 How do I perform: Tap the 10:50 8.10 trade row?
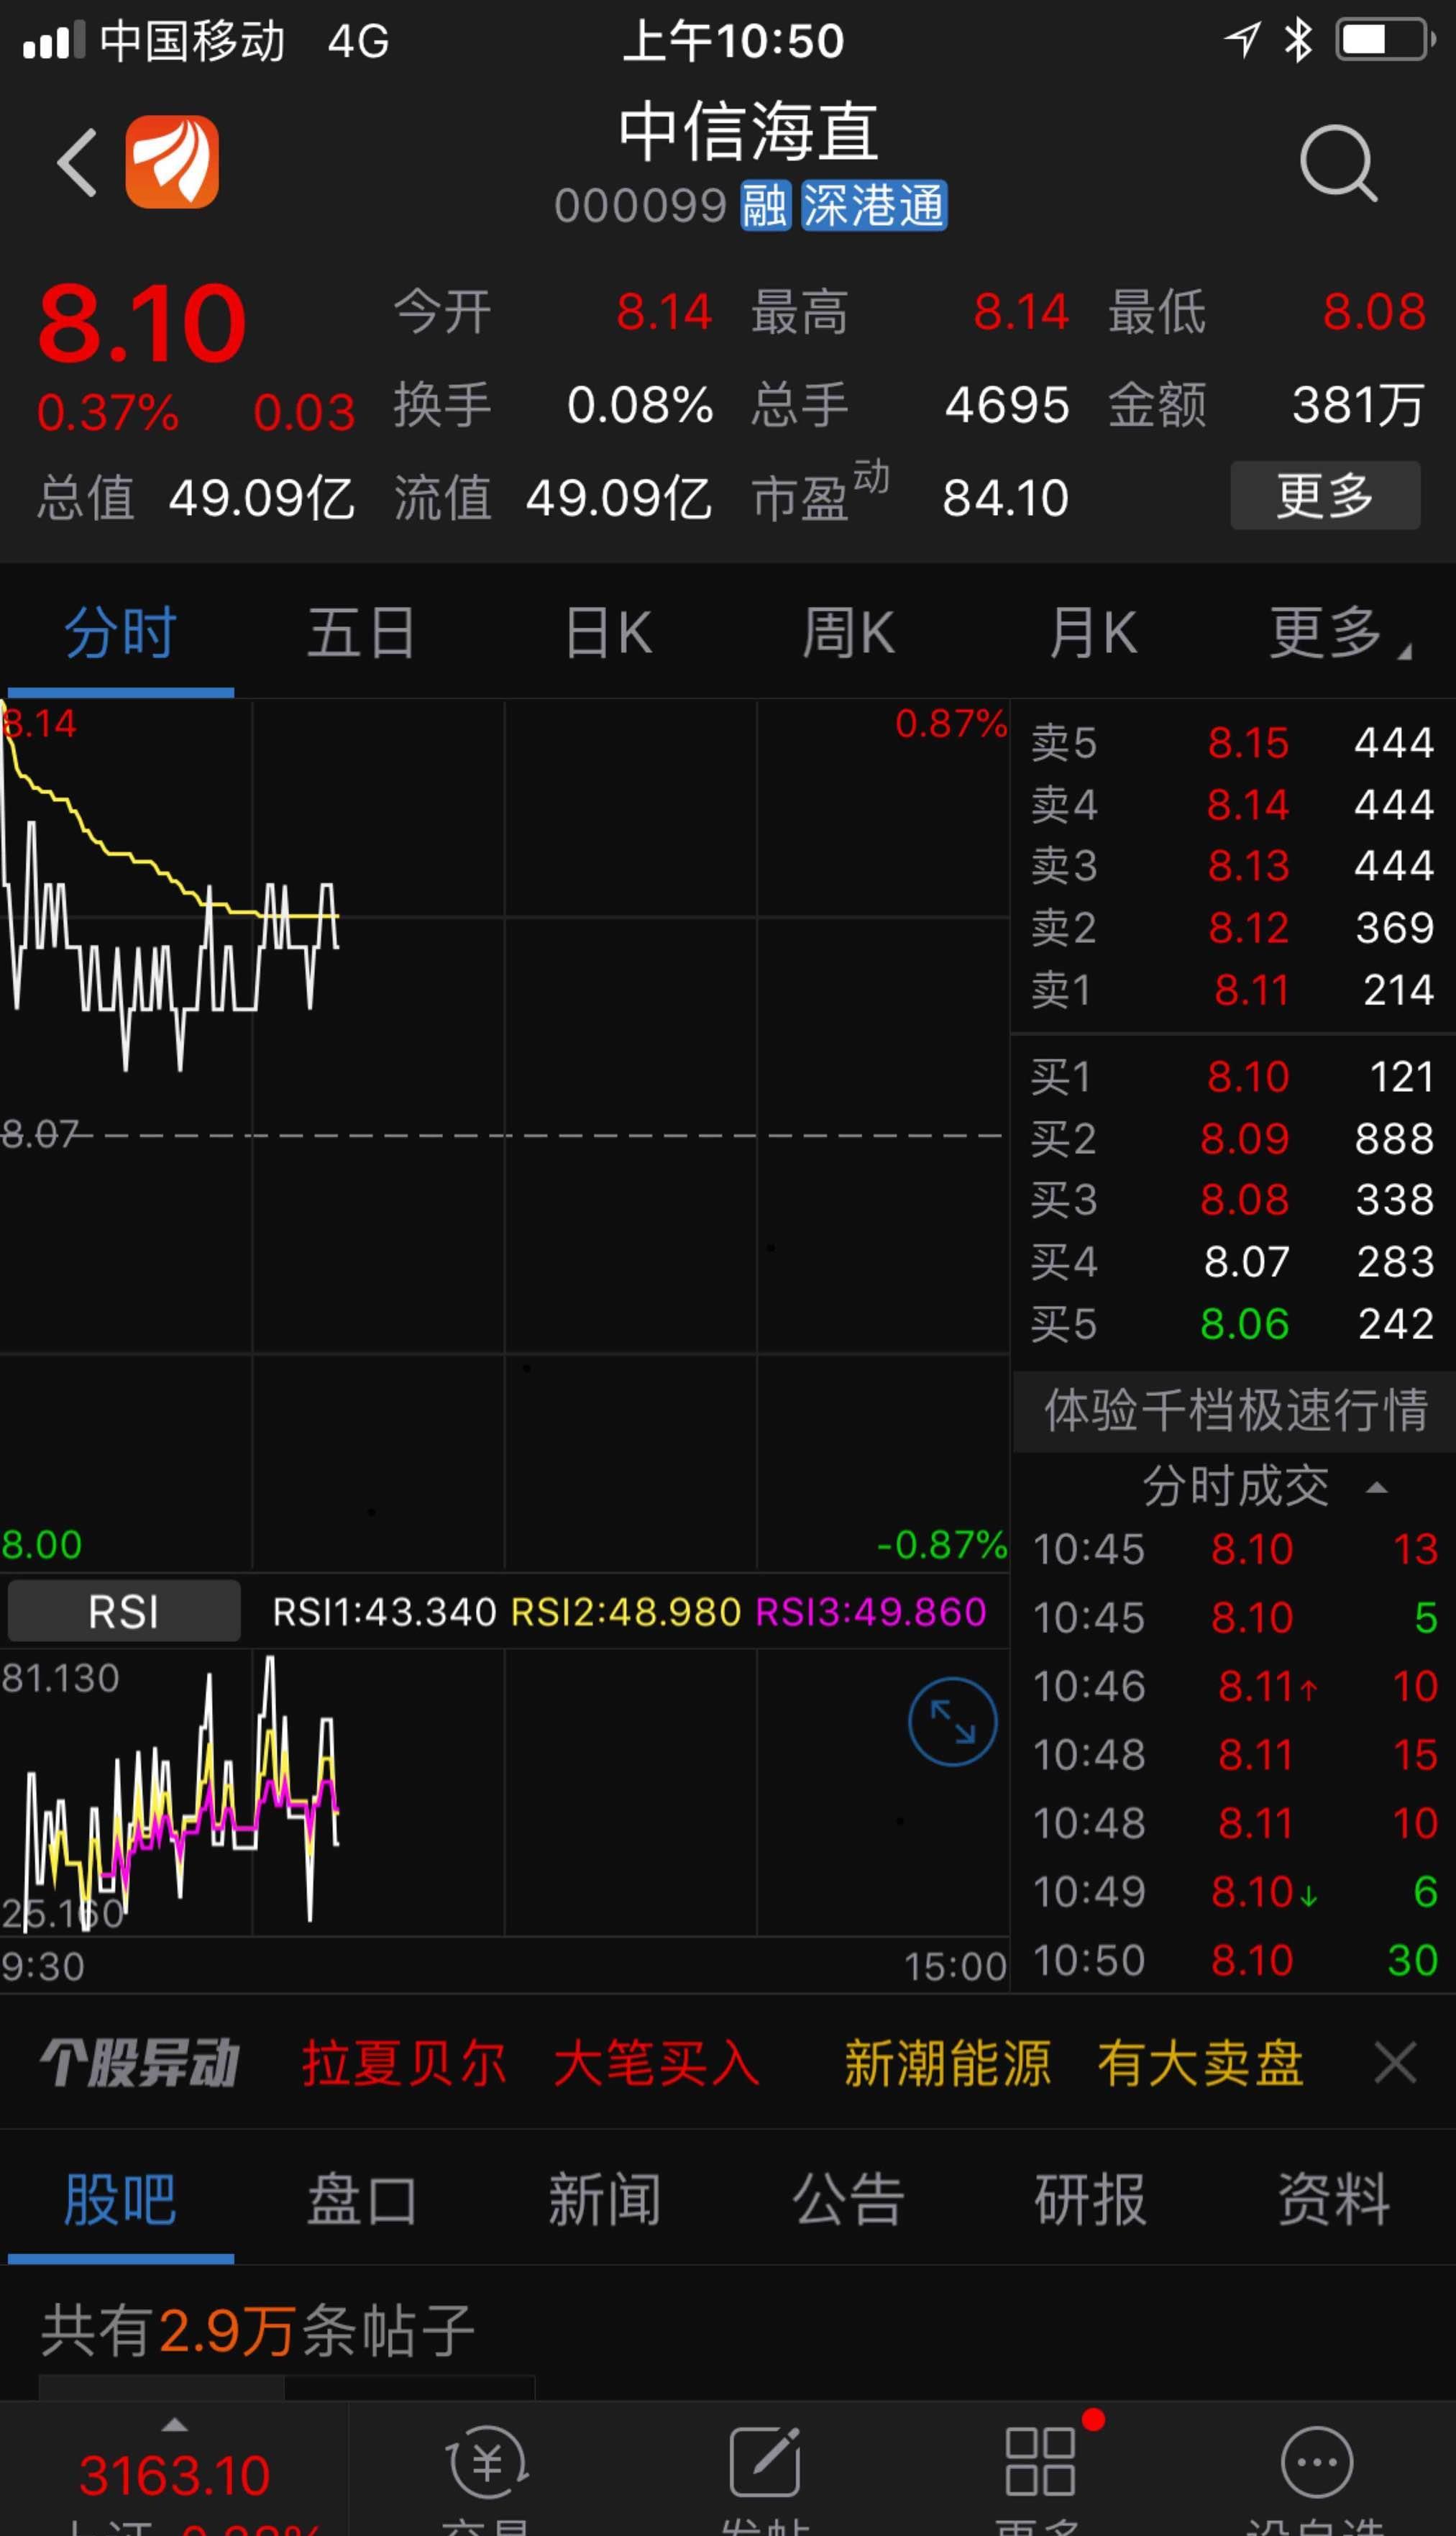click(1234, 1960)
